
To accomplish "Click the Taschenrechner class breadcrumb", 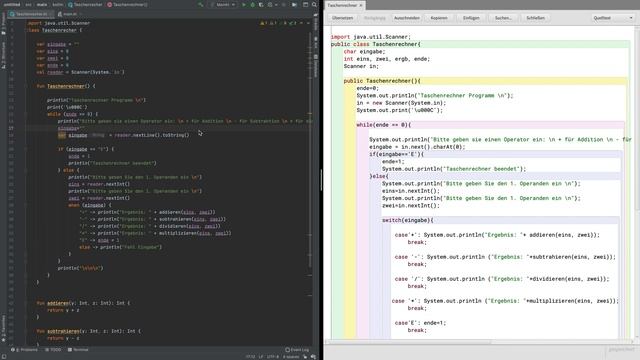I will coord(85,4).
